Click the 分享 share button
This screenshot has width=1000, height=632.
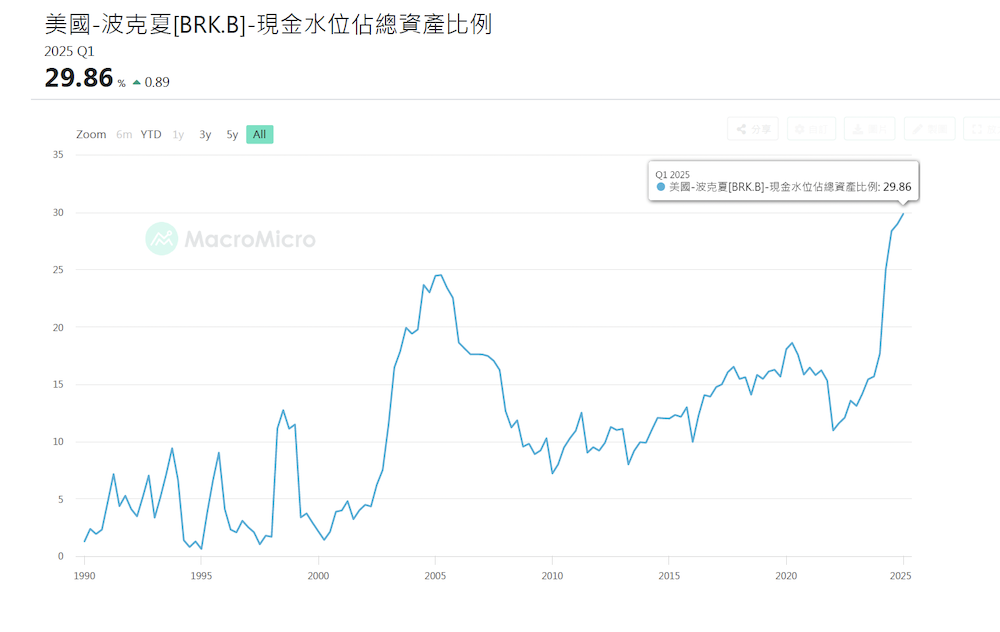coord(753,129)
